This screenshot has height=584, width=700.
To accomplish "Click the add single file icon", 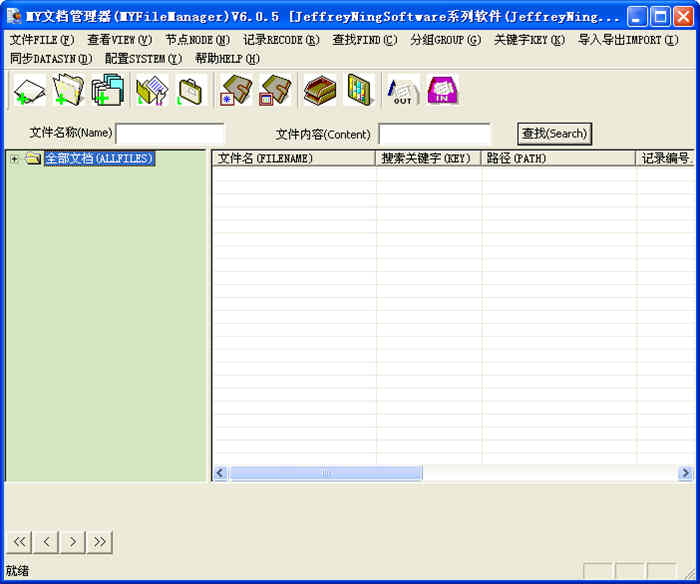I will pyautogui.click(x=30, y=91).
